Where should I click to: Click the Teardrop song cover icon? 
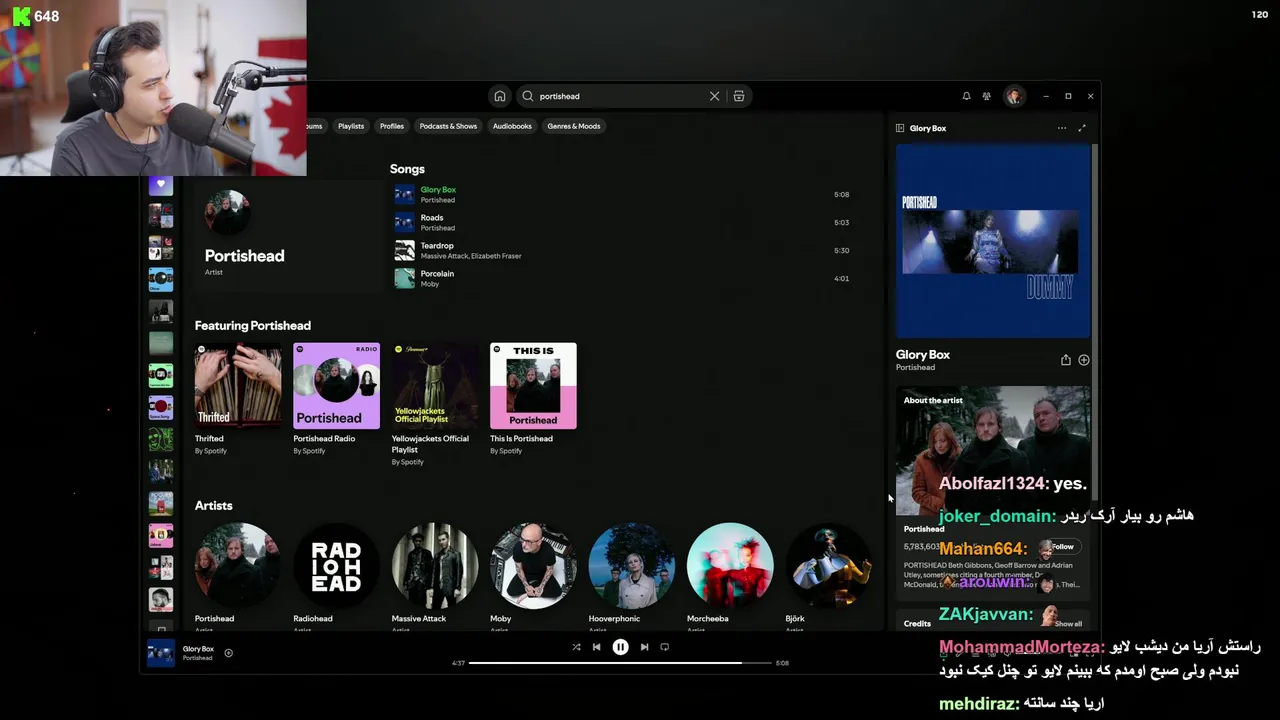coord(404,250)
